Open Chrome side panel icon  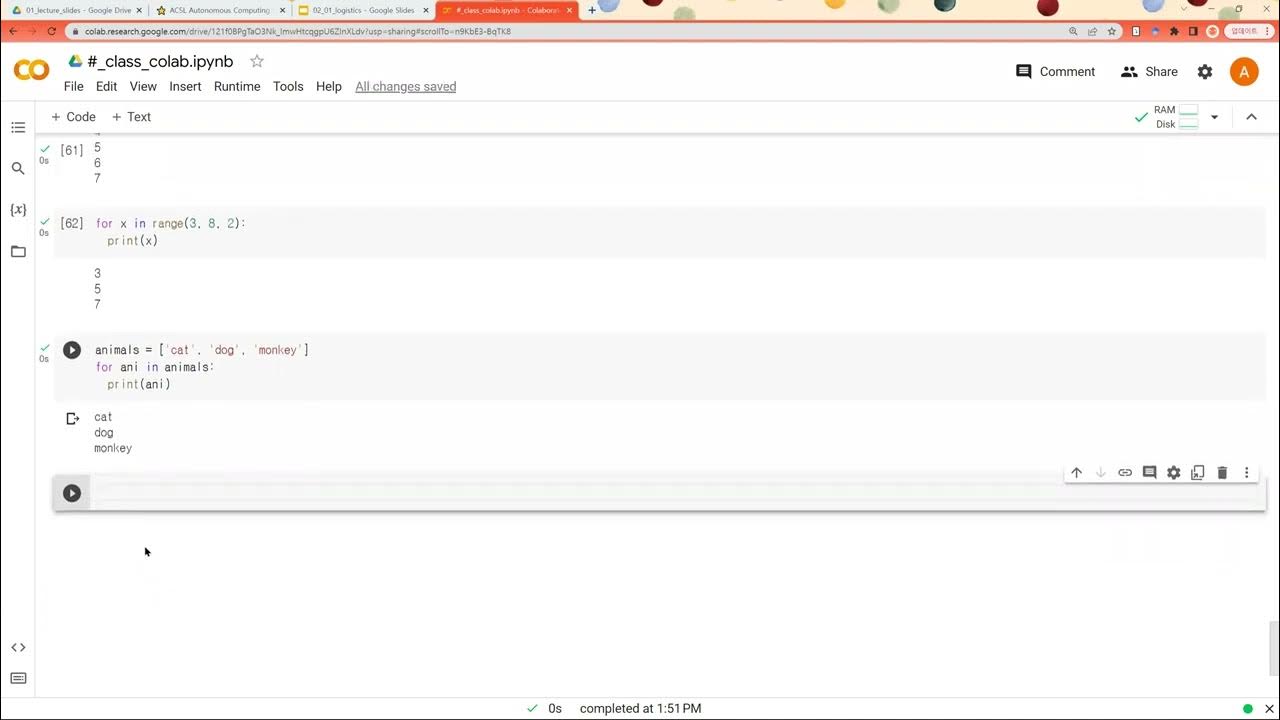tap(1193, 31)
